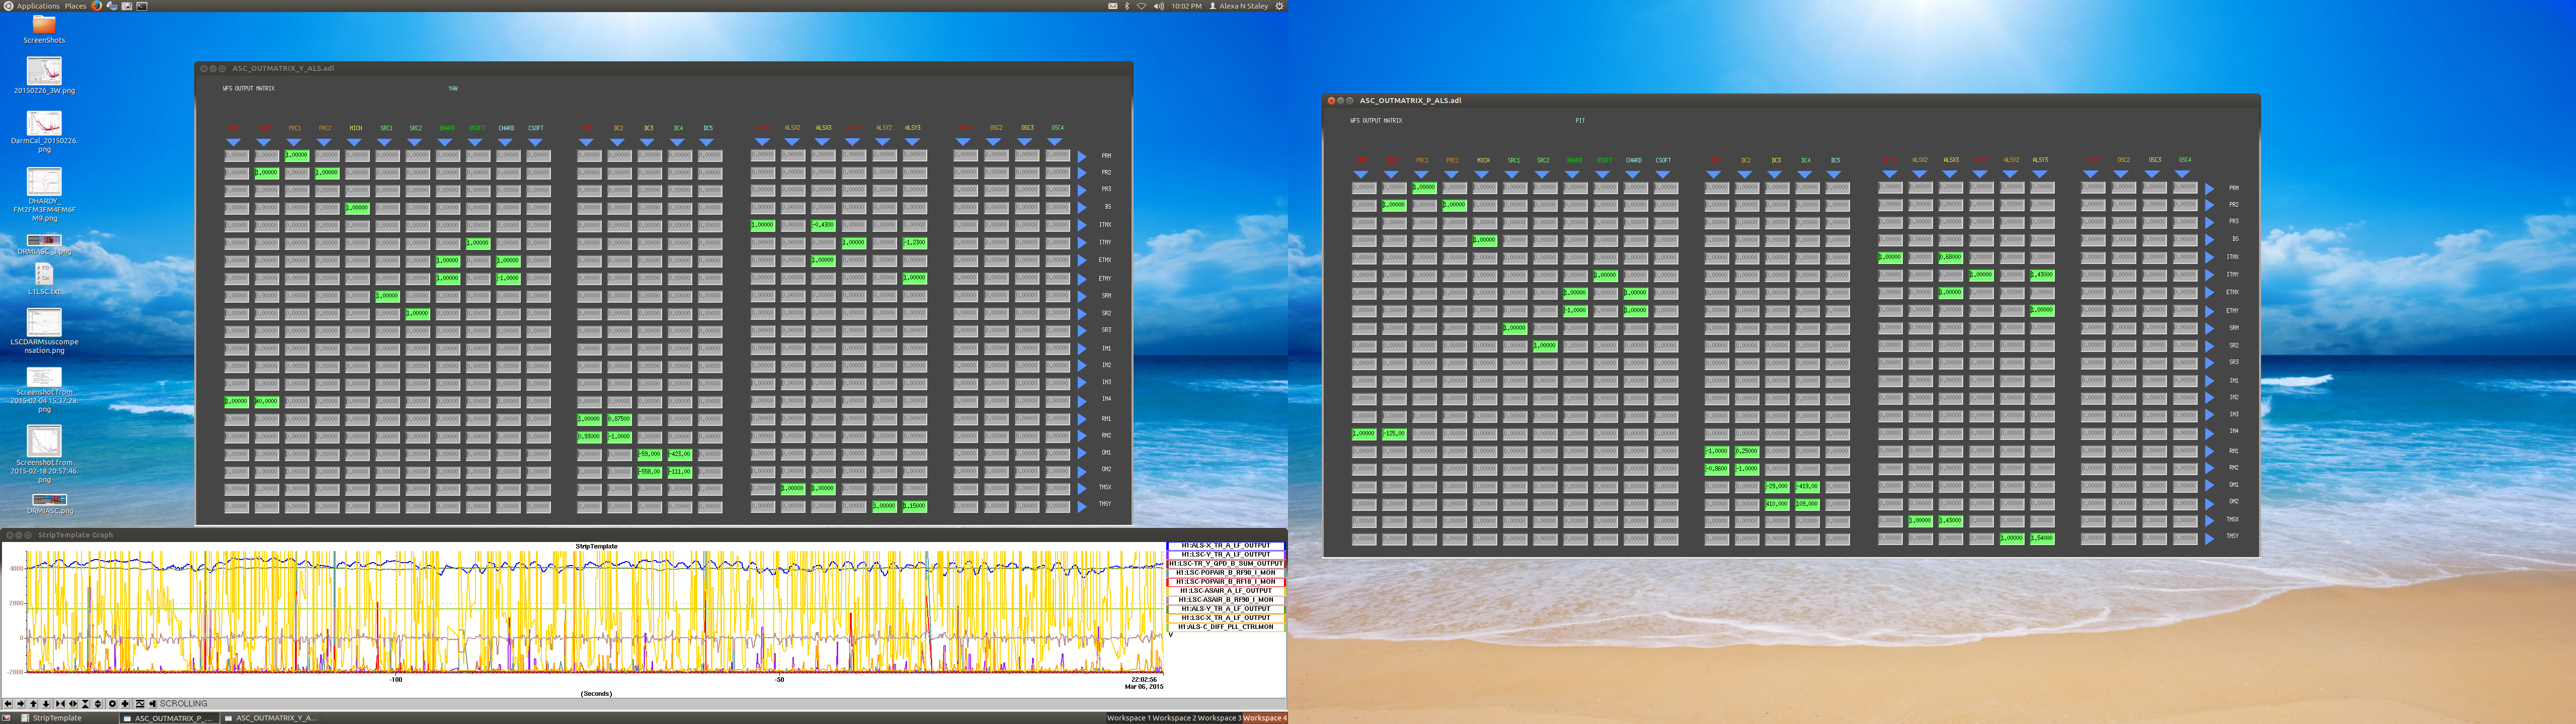The height and width of the screenshot is (724, 2576).
Task: Expand the ALSX3 column triangle in Y_ALS window
Action: (822, 142)
